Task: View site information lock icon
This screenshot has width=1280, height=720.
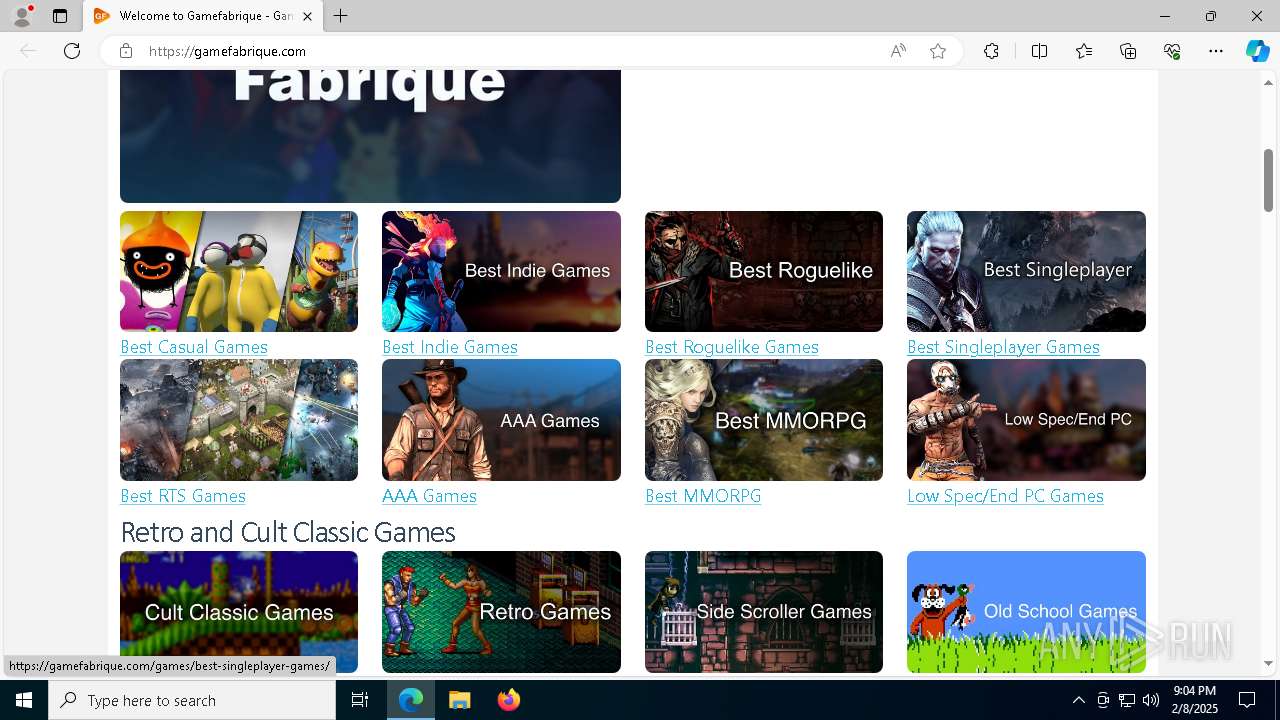Action: click(x=125, y=51)
